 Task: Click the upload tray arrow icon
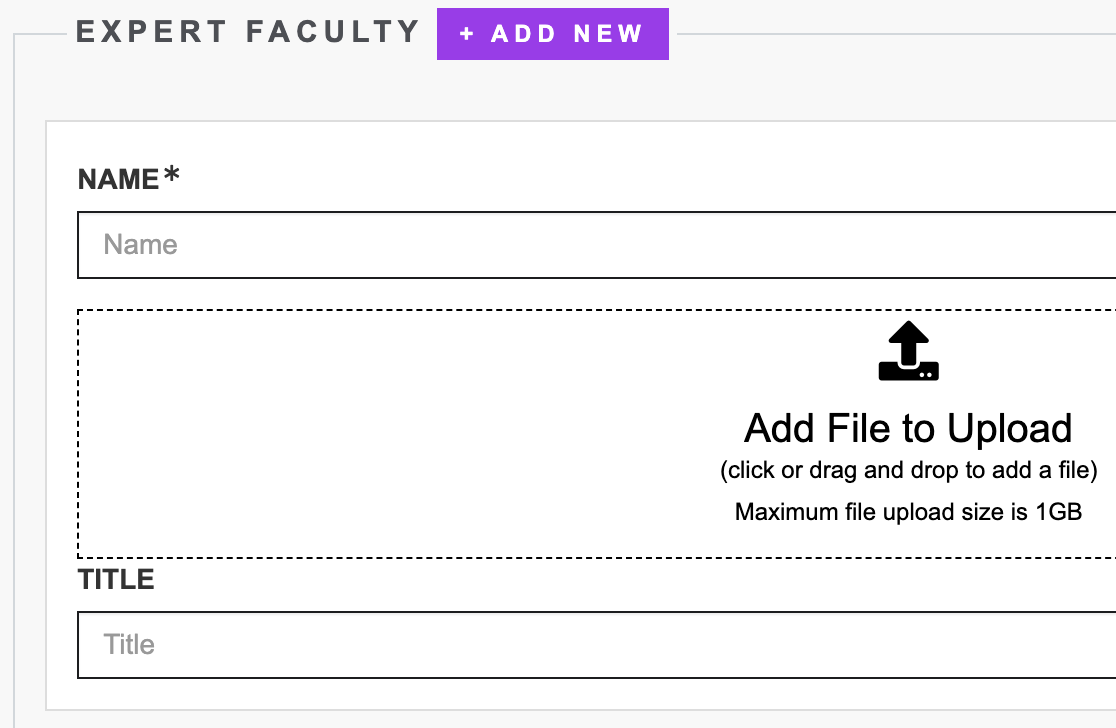pyautogui.click(x=908, y=352)
